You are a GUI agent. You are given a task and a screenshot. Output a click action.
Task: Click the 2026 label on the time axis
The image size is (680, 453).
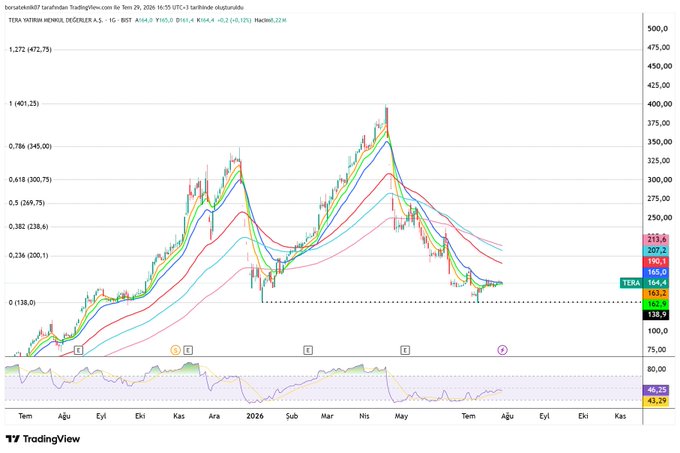255,416
